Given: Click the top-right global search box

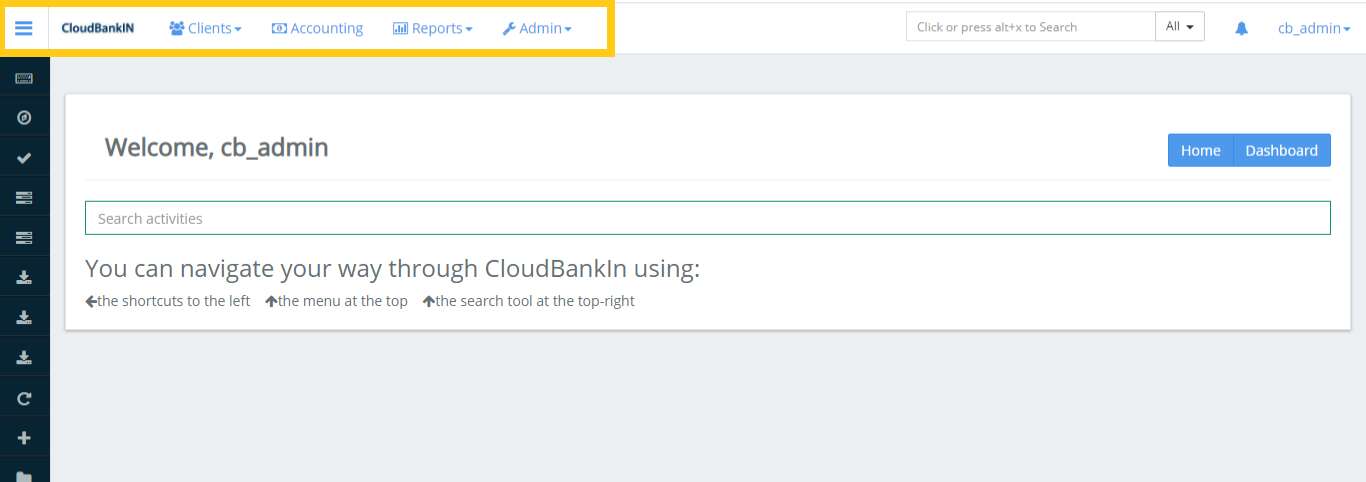Looking at the screenshot, I should pyautogui.click(x=1030, y=27).
